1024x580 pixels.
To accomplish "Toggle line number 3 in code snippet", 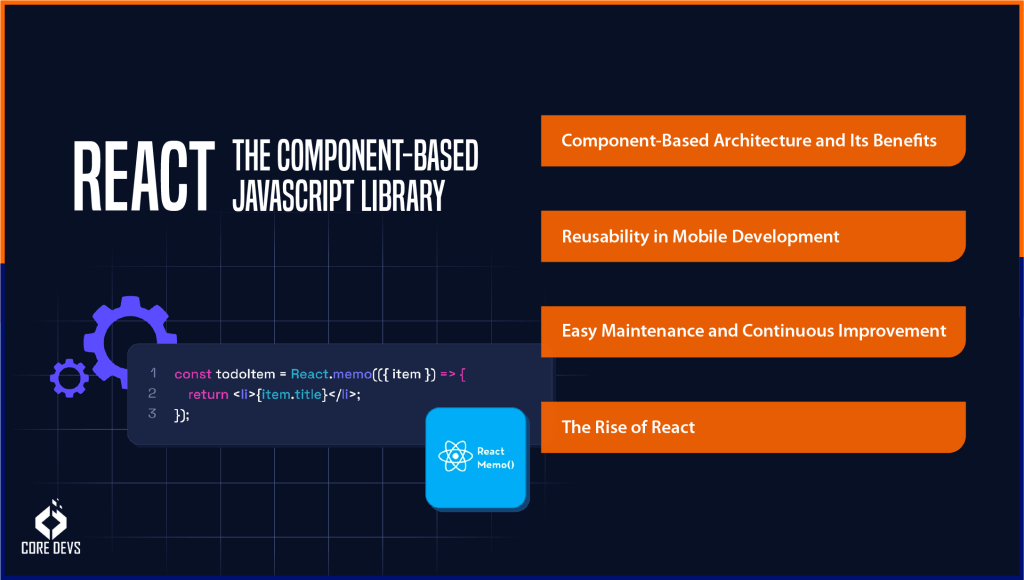I will coord(152,414).
